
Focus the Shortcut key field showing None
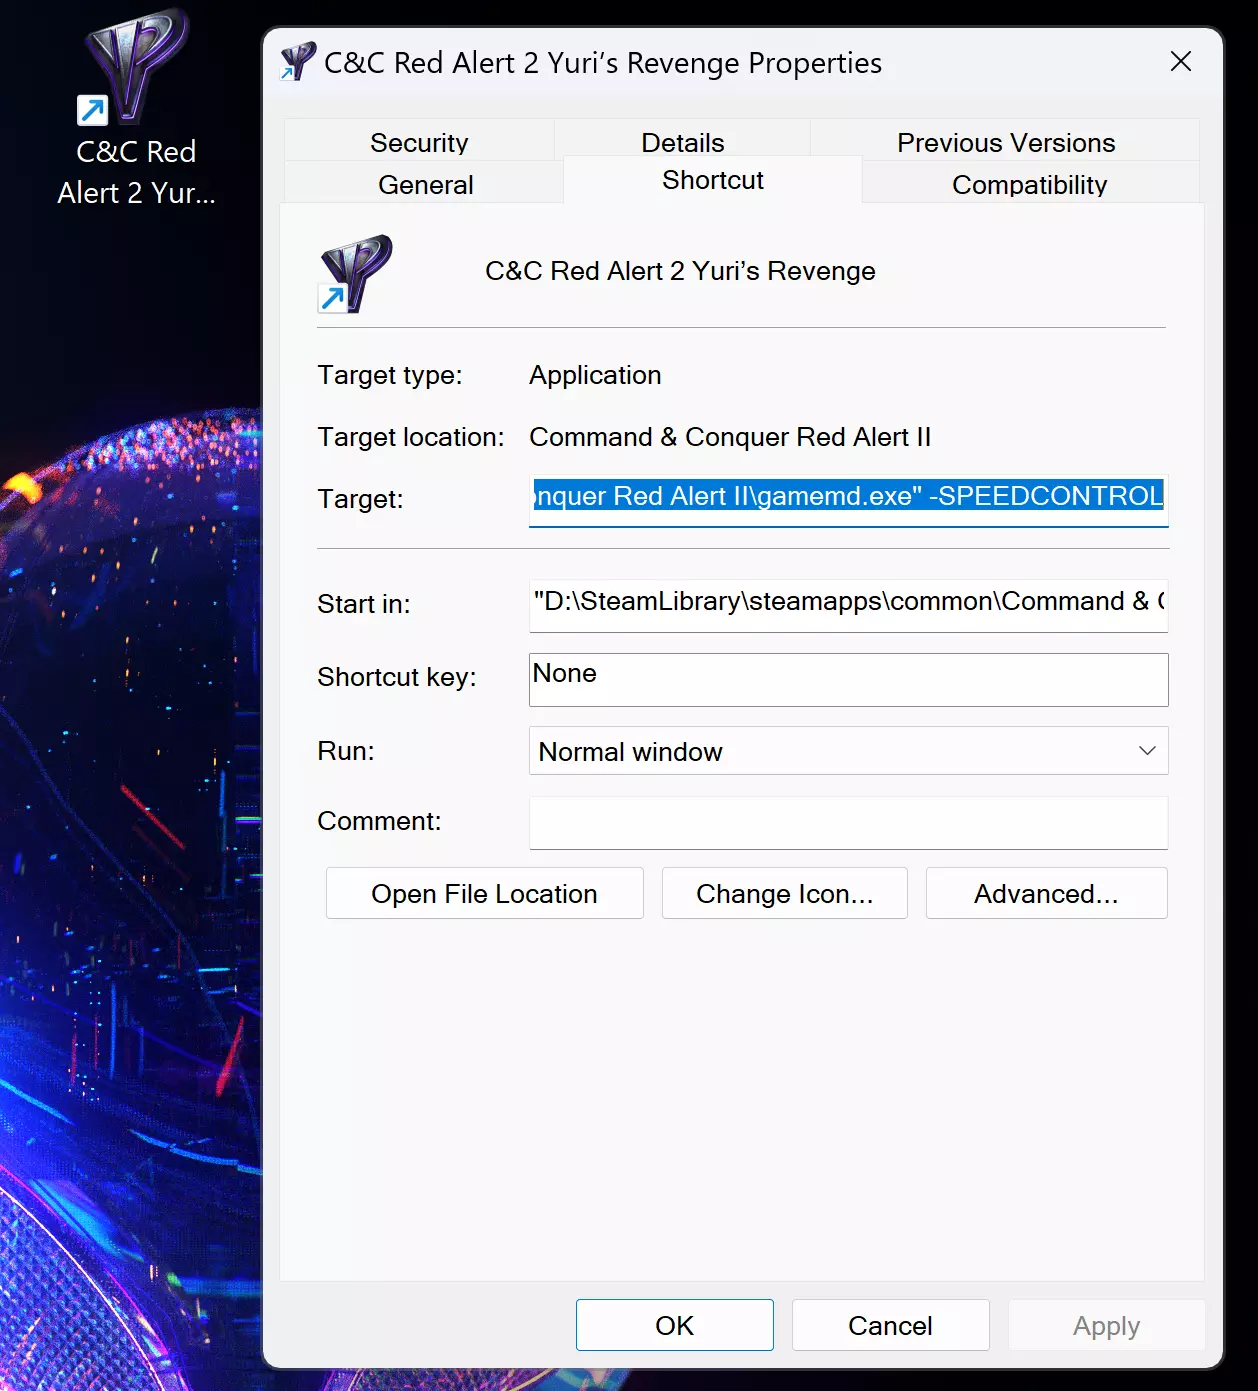(848, 679)
